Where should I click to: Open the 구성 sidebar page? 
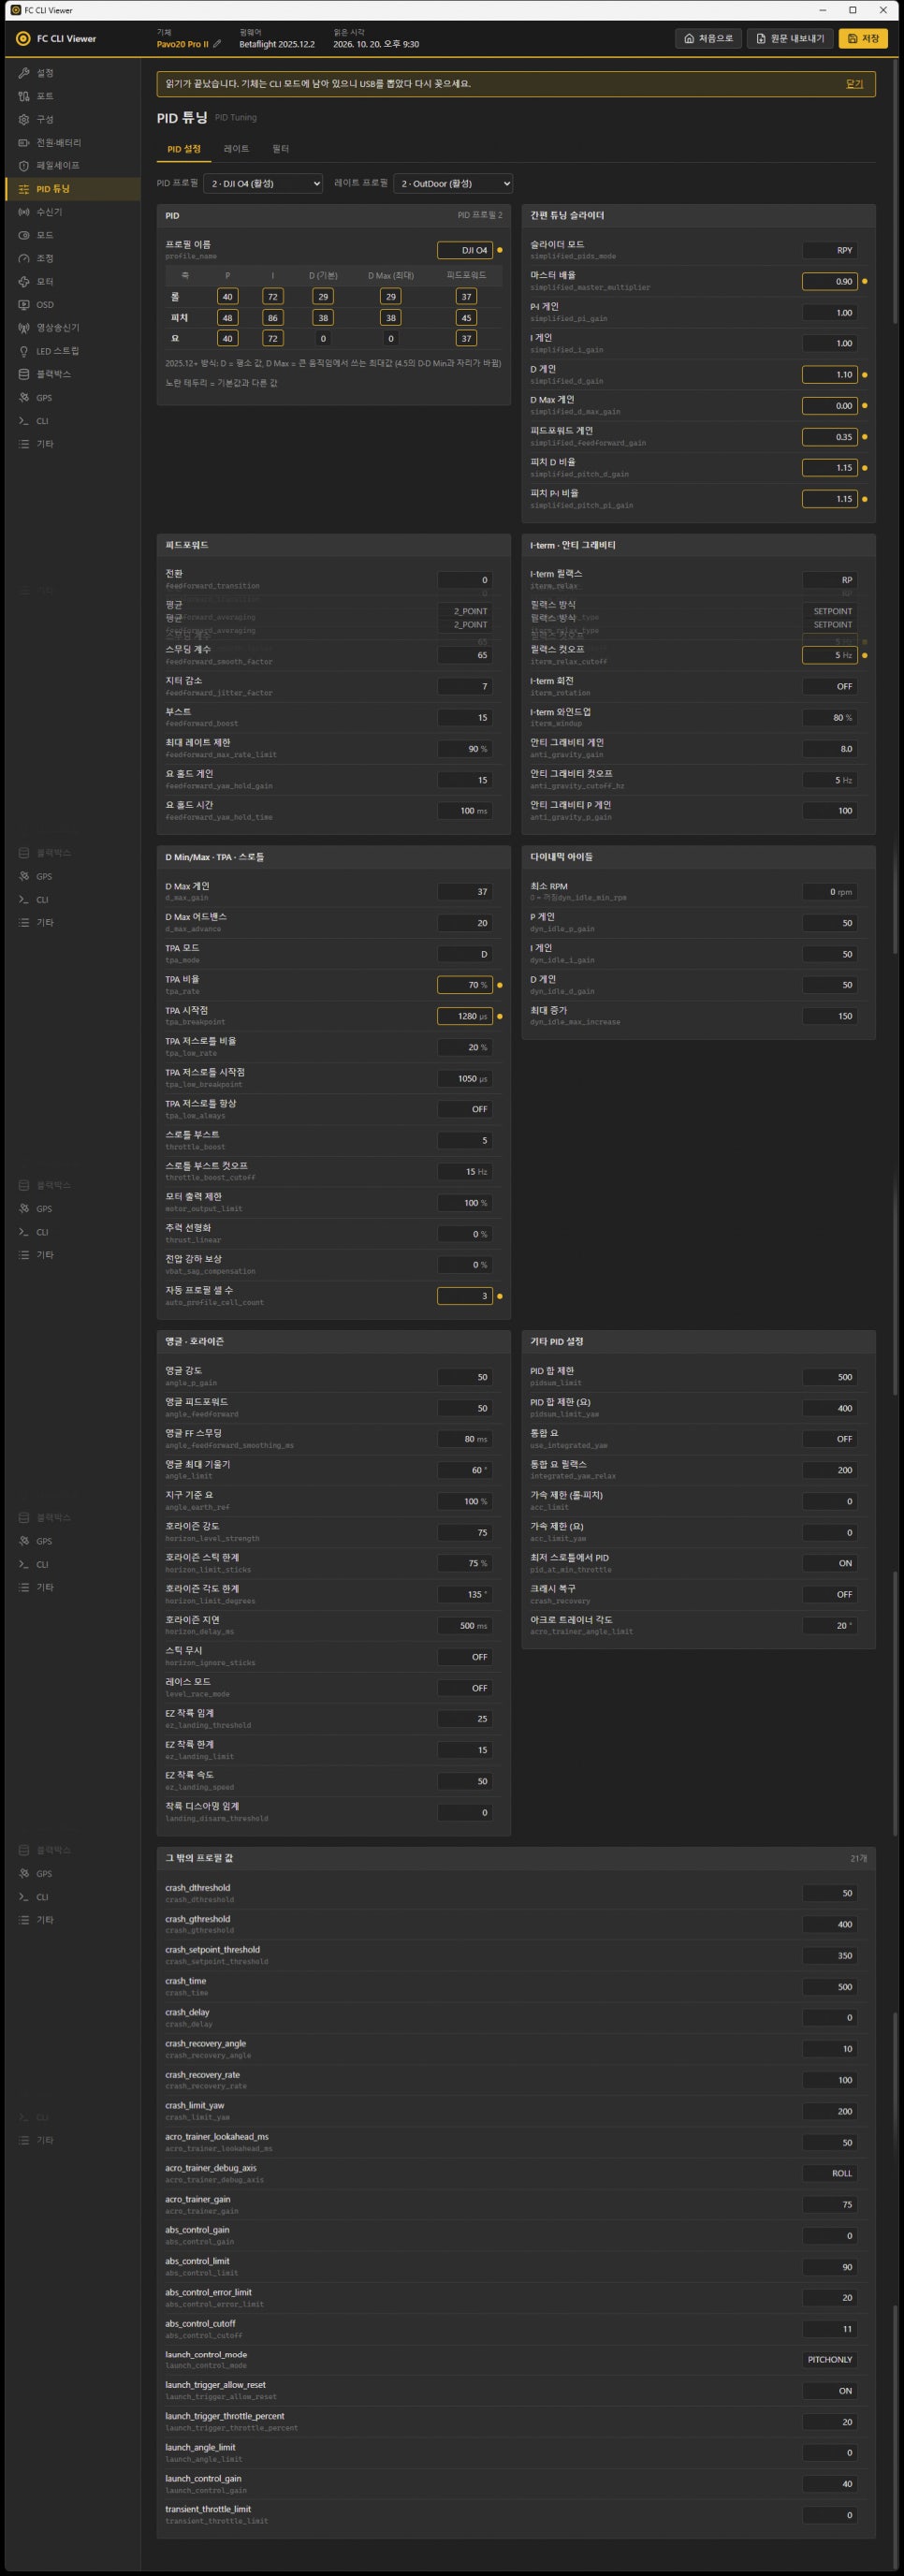[x=72, y=119]
